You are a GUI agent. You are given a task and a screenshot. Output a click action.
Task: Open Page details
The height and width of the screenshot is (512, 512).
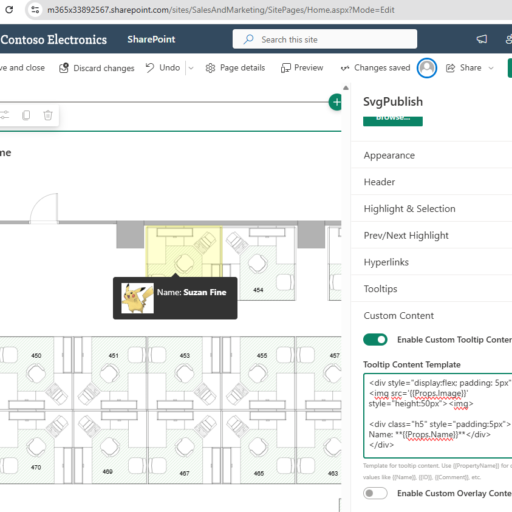pos(235,68)
